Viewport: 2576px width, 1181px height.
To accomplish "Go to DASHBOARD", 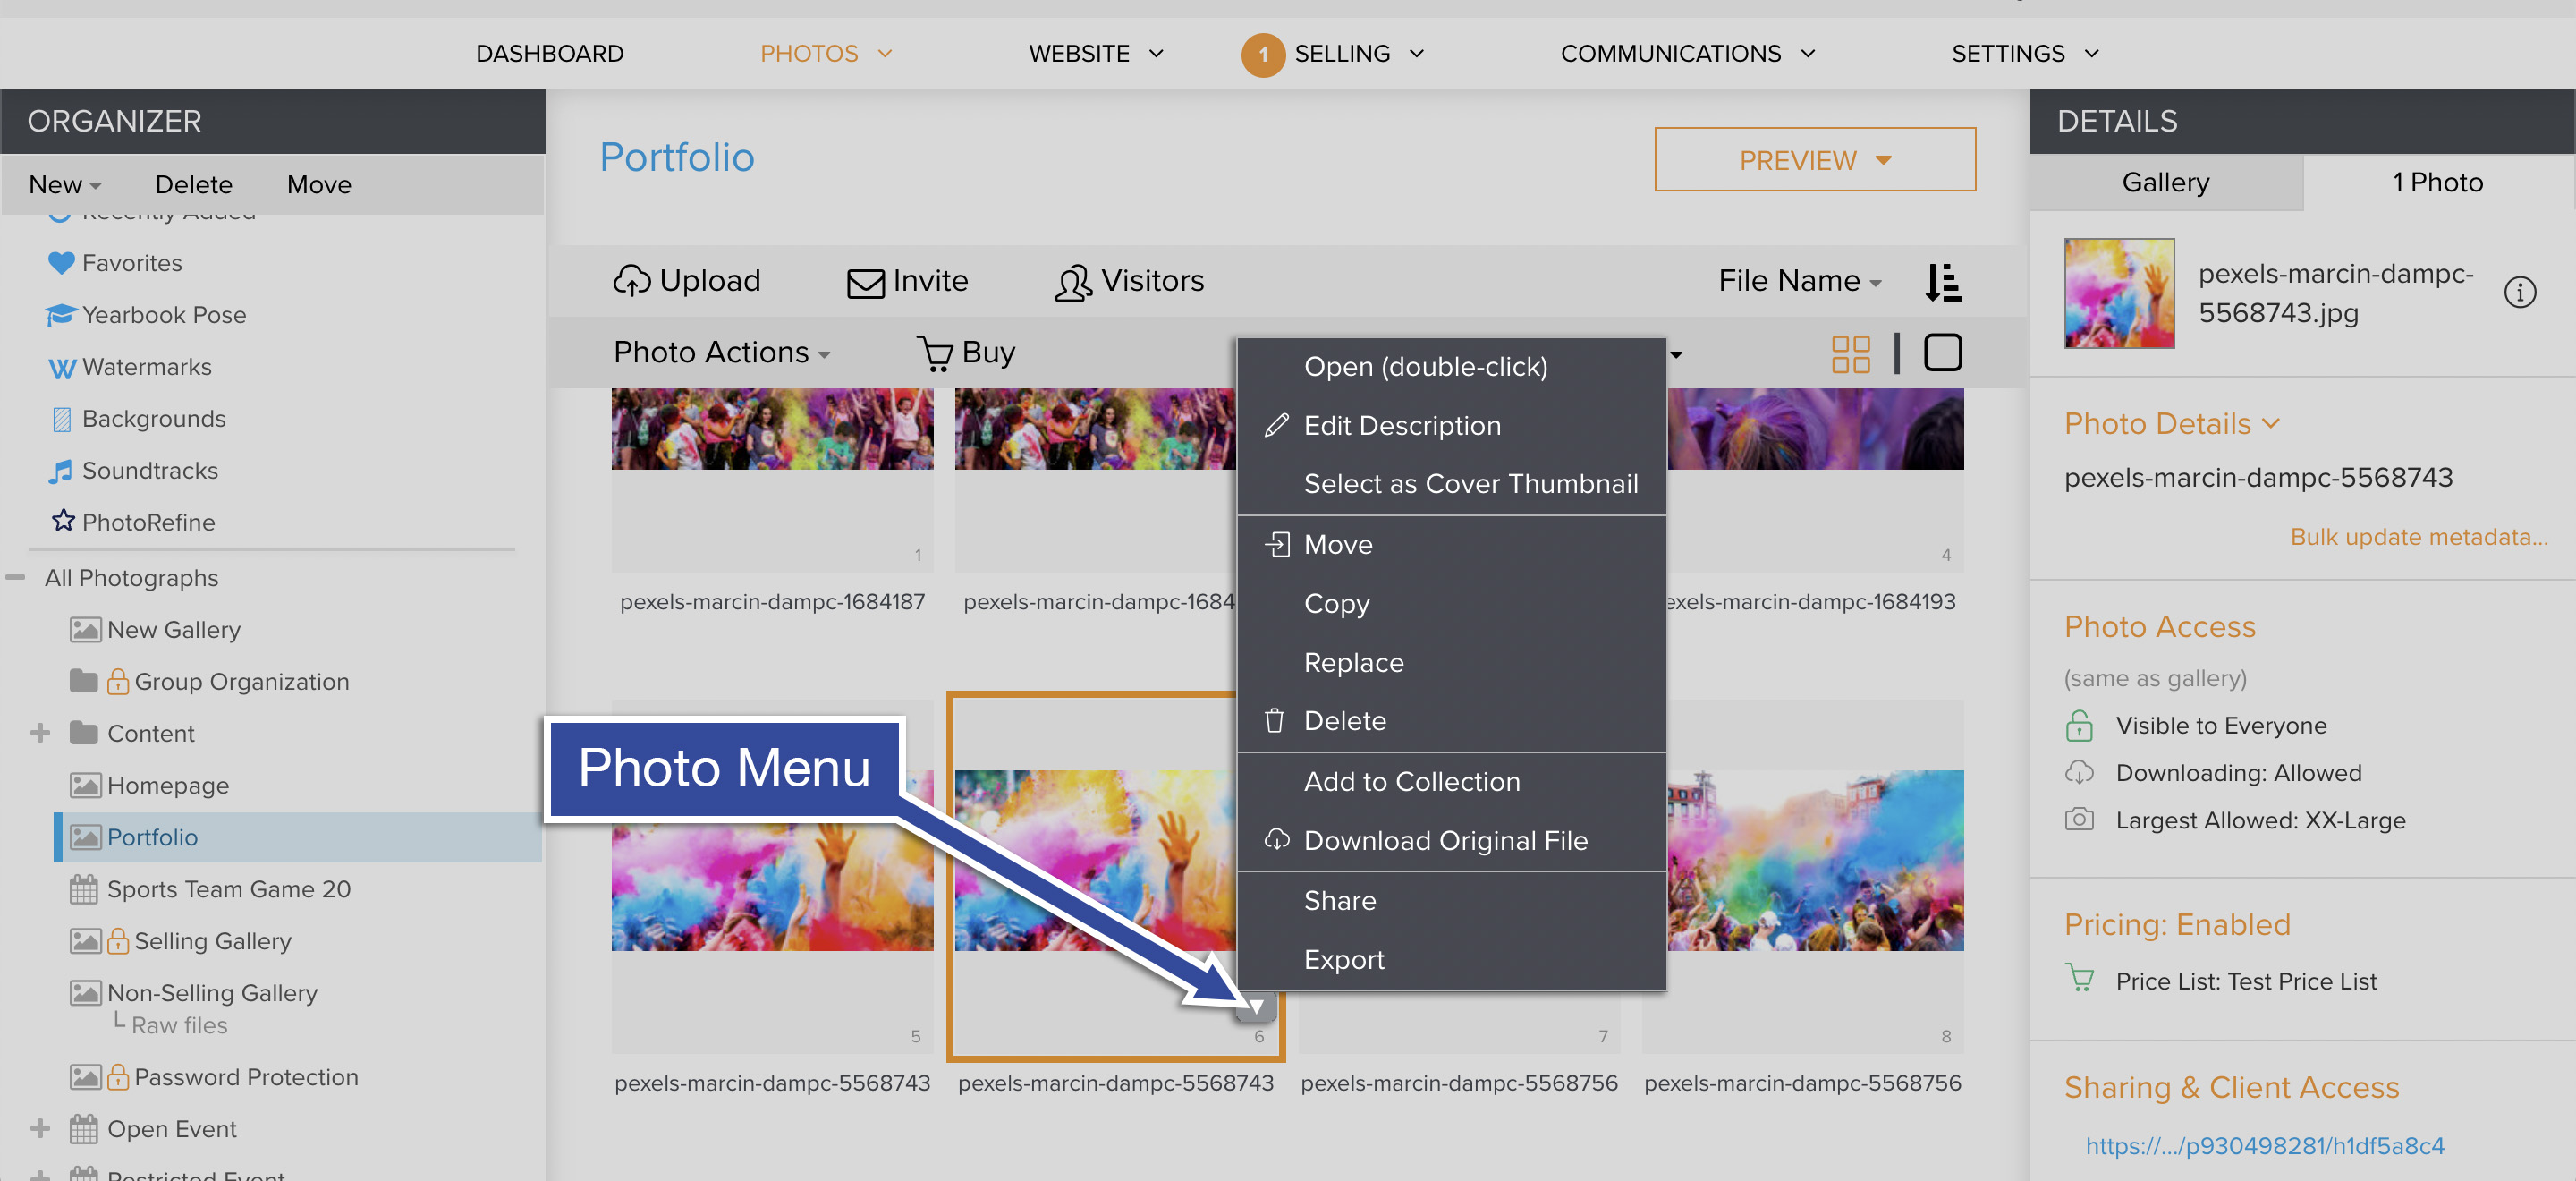I will pos(549,54).
